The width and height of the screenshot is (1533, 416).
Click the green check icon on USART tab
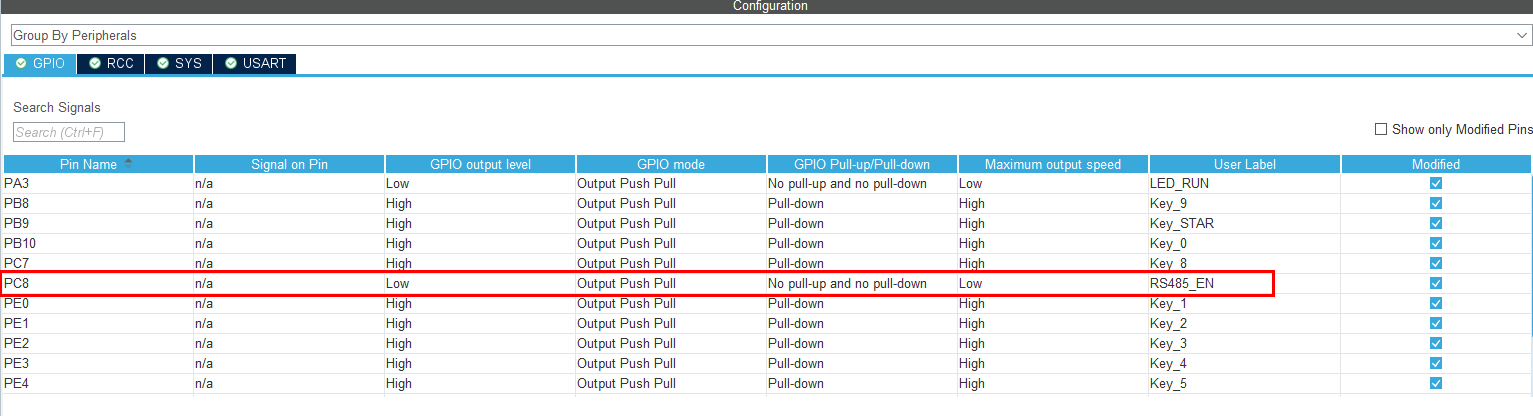pyautogui.click(x=231, y=63)
